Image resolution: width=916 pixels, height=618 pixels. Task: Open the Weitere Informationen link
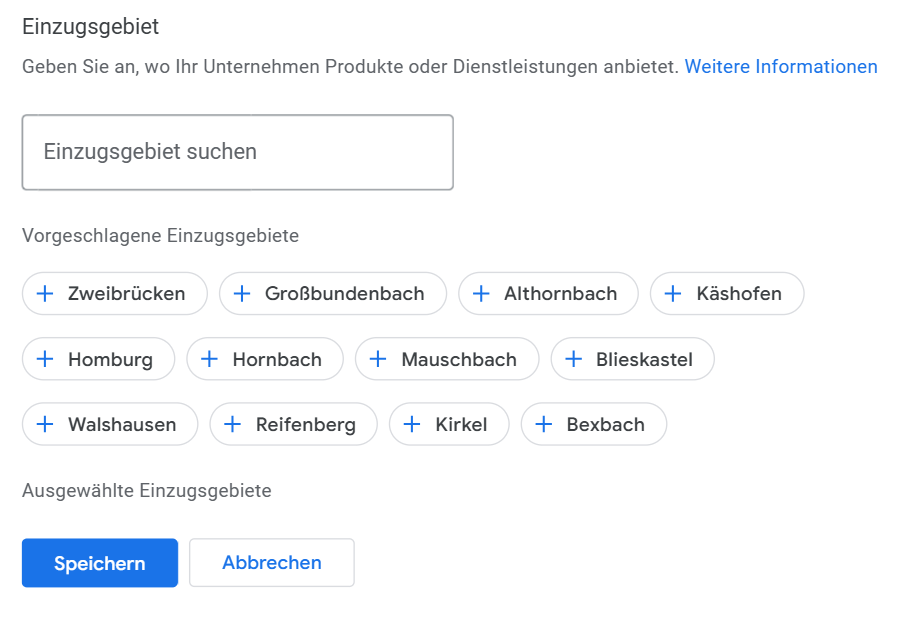click(781, 67)
